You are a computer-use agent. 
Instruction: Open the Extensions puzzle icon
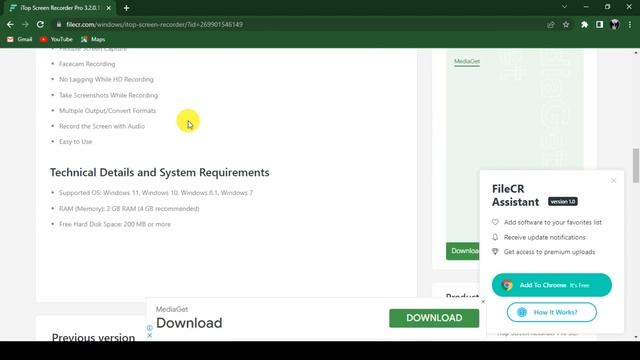(x=584, y=24)
